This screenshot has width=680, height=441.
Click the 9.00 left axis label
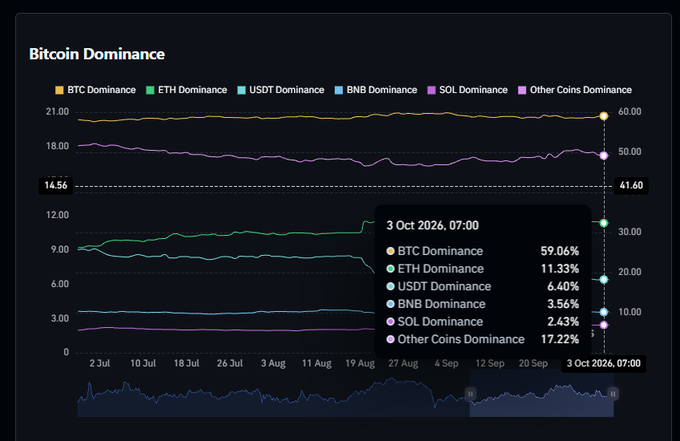[x=60, y=250]
